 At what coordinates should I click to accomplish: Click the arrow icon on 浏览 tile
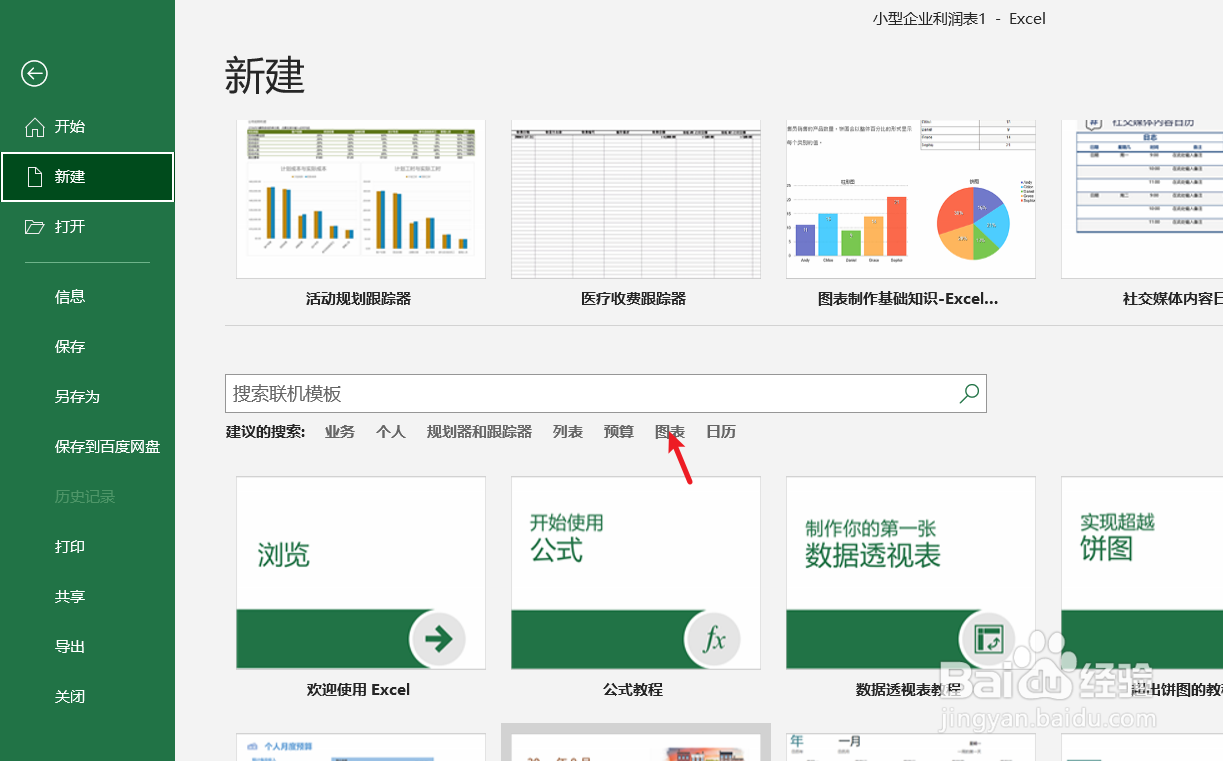click(439, 638)
